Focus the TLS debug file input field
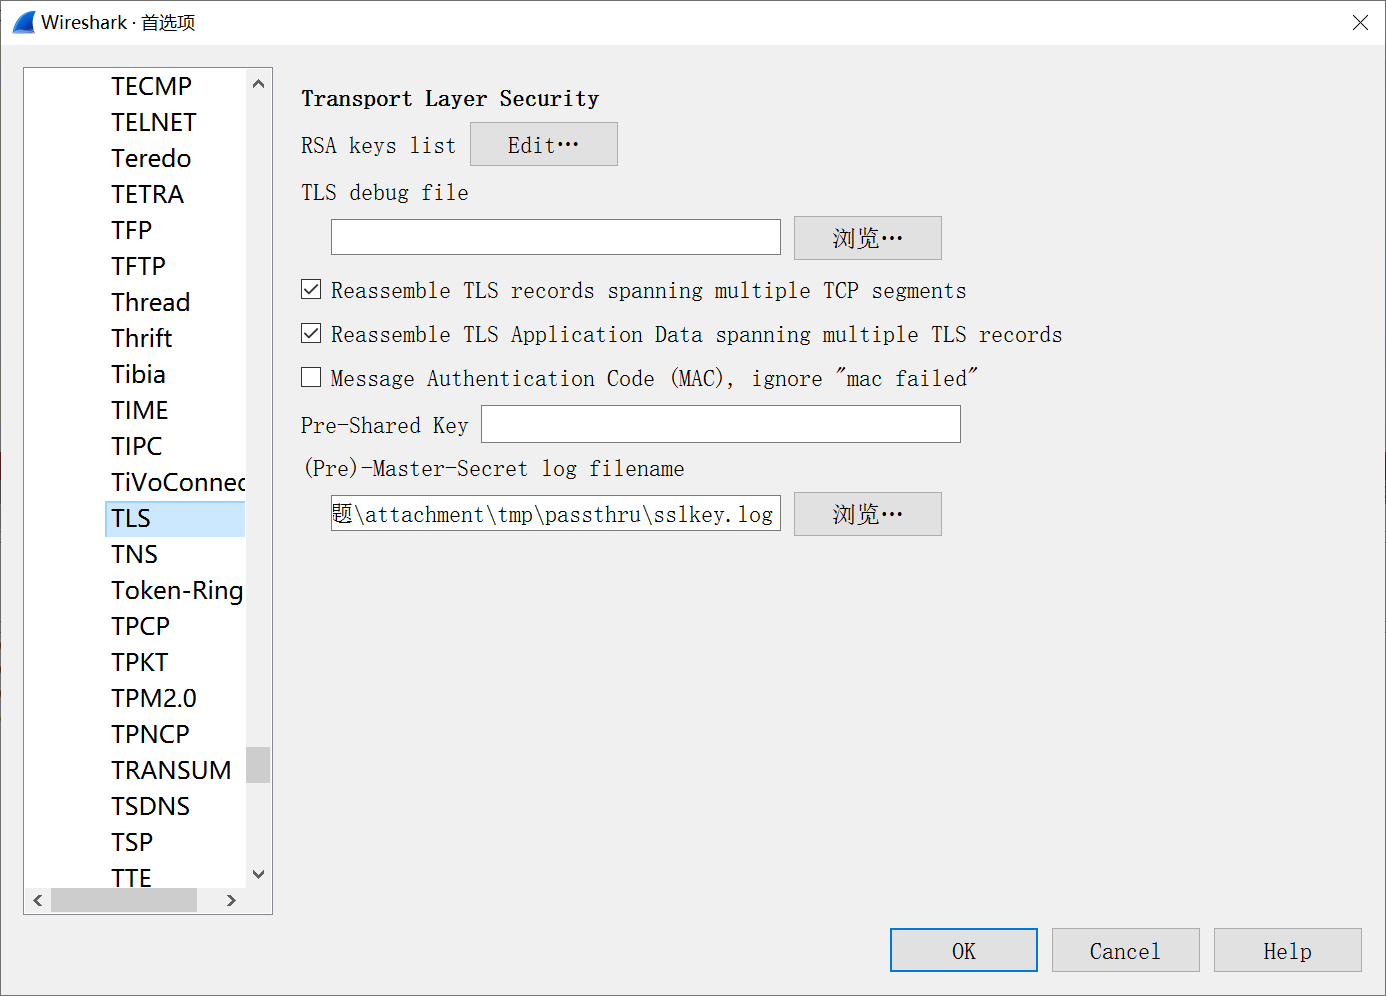 click(556, 237)
